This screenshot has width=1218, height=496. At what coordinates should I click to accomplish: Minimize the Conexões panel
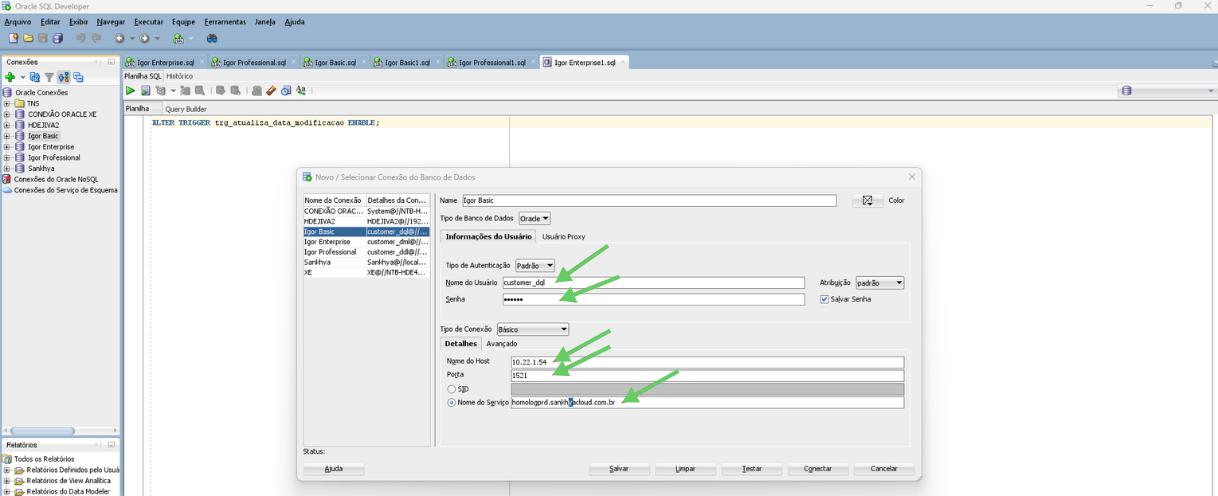point(111,62)
